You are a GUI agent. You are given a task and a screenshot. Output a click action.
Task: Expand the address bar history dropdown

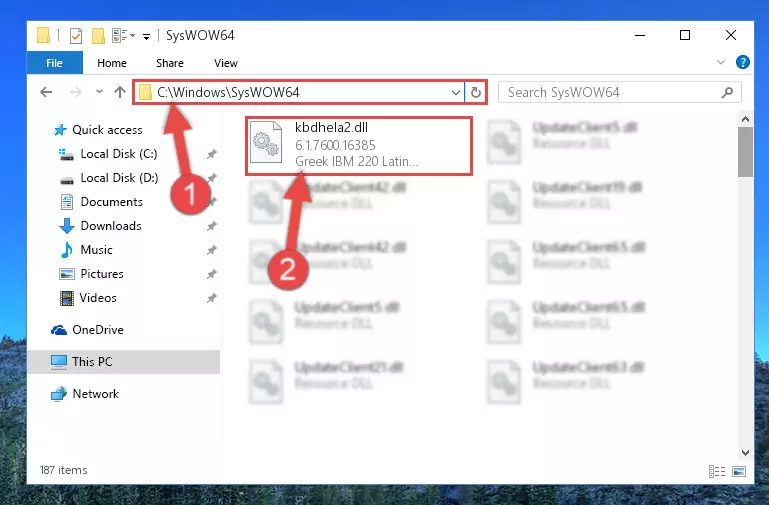click(456, 92)
